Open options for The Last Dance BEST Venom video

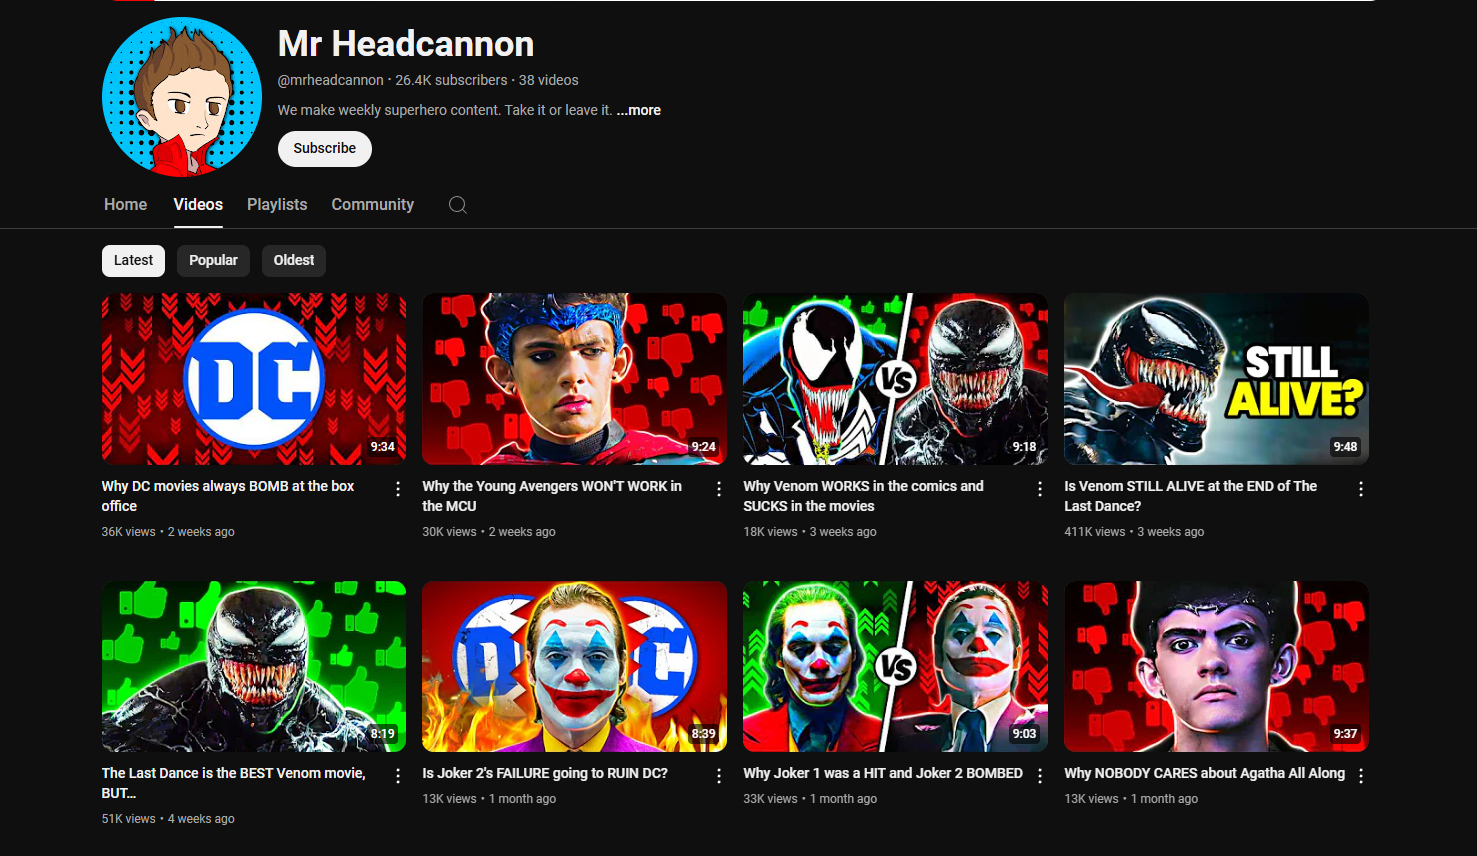398,776
